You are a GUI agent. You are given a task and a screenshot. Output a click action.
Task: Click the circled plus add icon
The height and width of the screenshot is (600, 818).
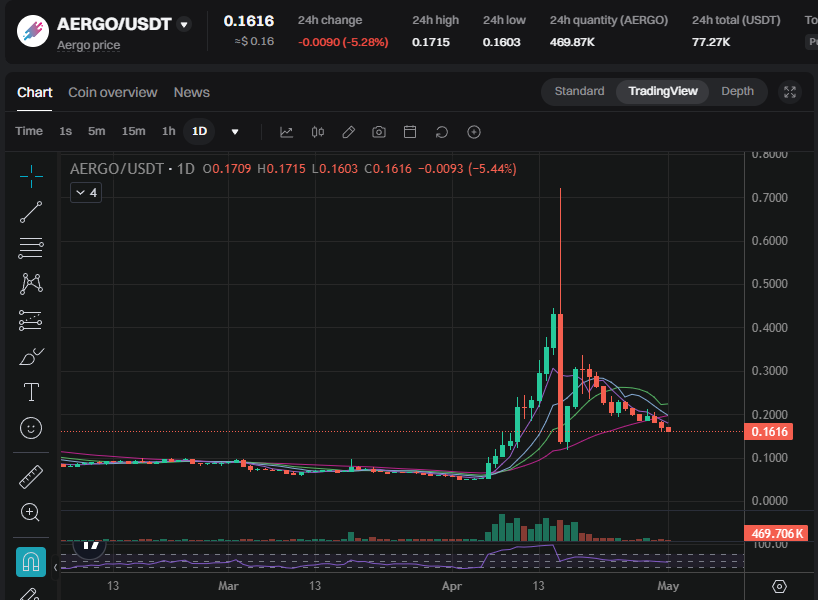[474, 132]
